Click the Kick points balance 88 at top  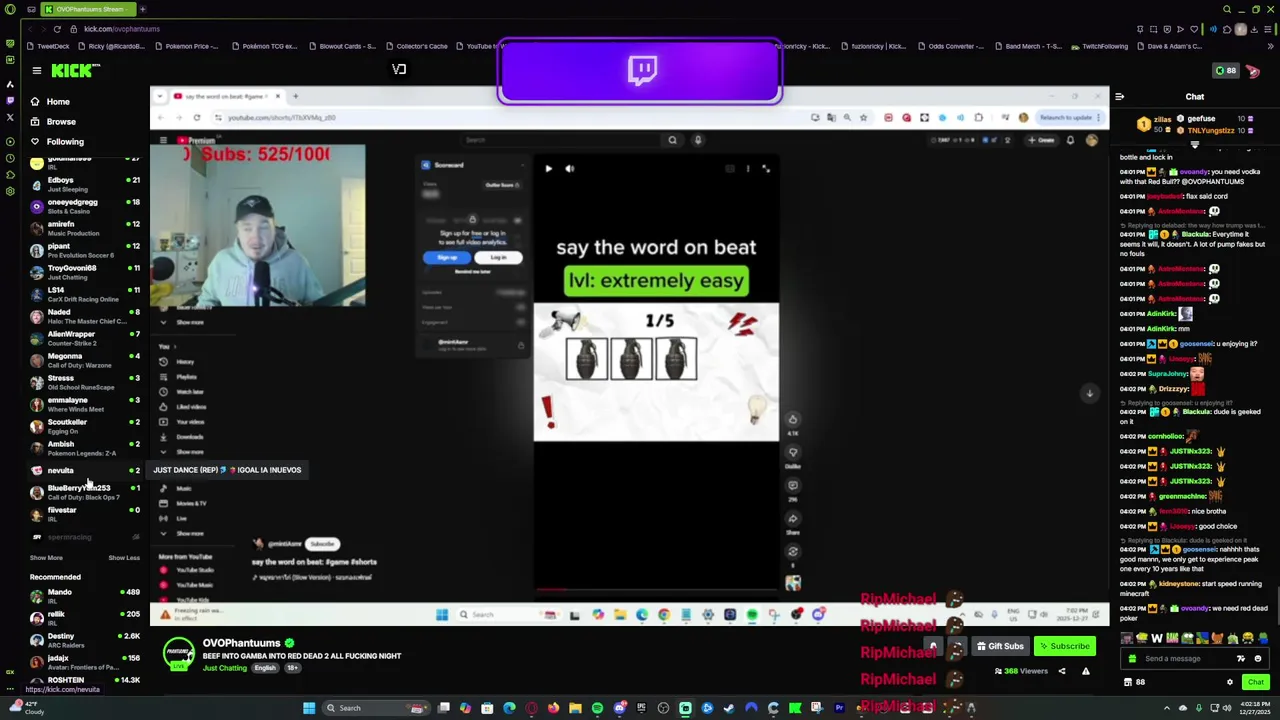1225,71
